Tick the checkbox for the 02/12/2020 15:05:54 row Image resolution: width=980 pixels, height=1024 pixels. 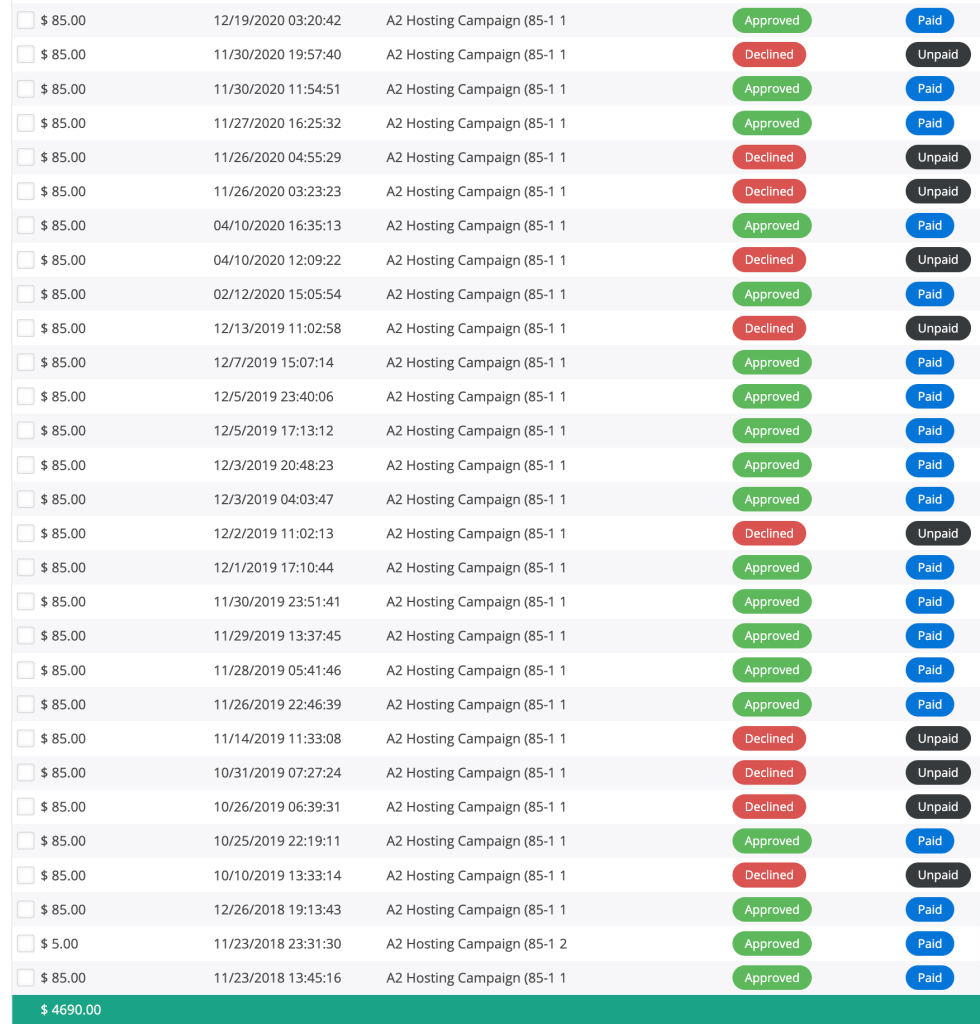[26, 294]
